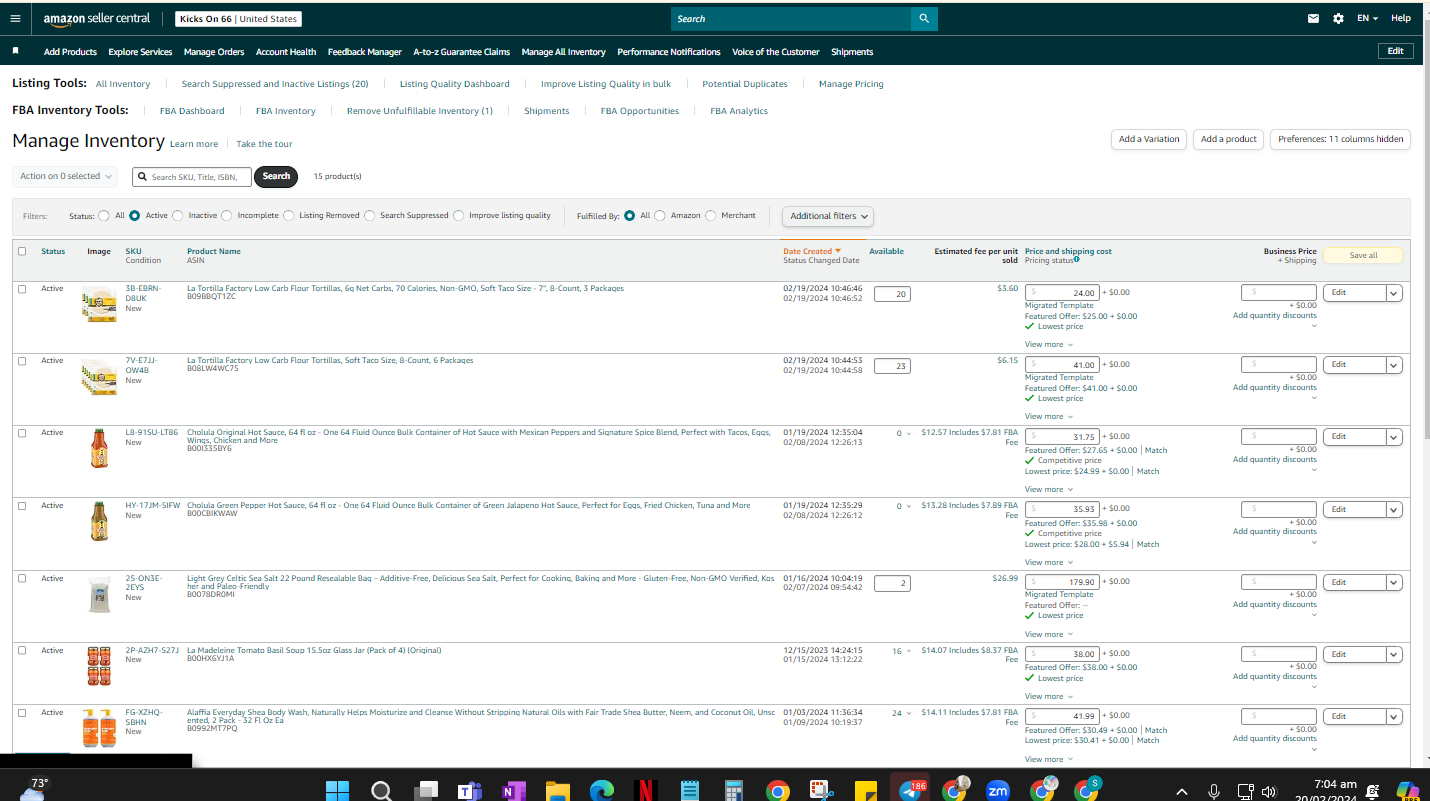The height and width of the screenshot is (801, 1430).
Task: Click the price field showing 179.90
Action: click(x=1062, y=581)
